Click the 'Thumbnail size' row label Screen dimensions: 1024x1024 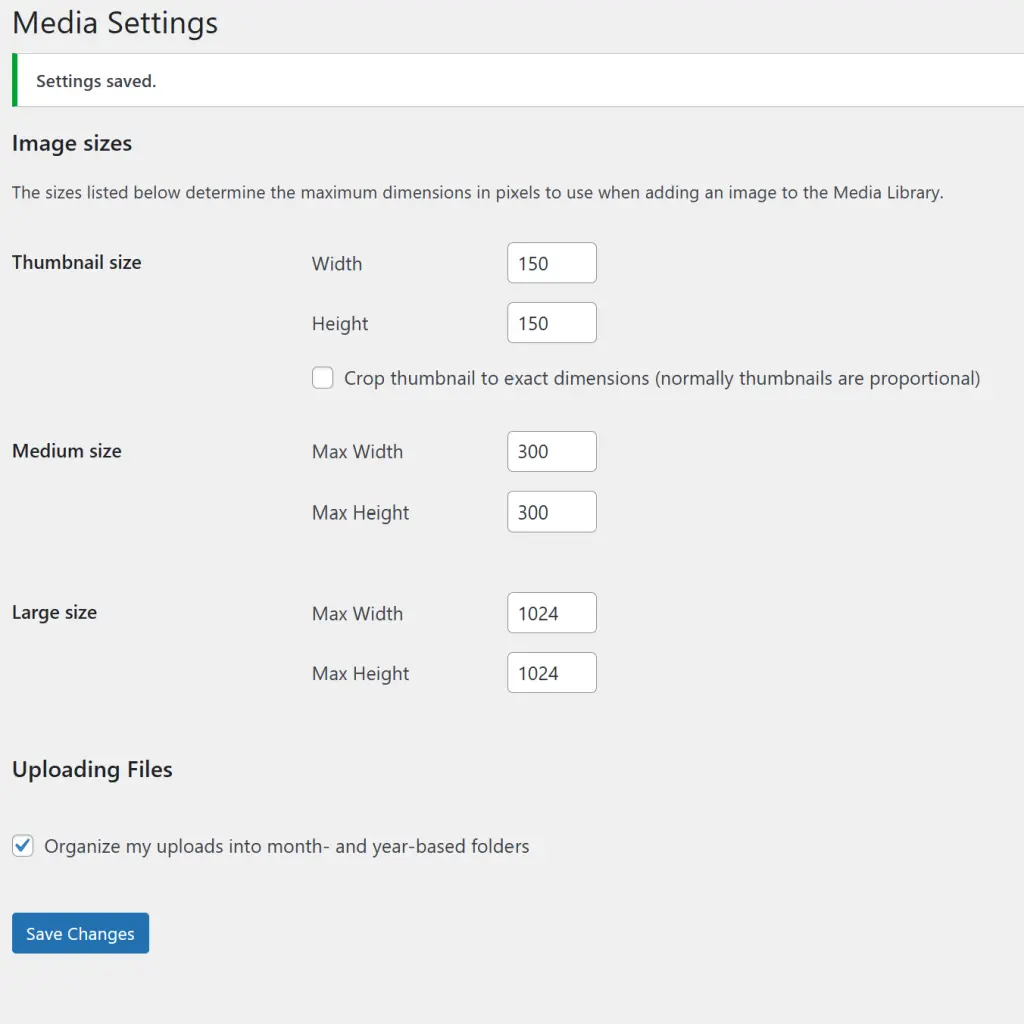[76, 263]
